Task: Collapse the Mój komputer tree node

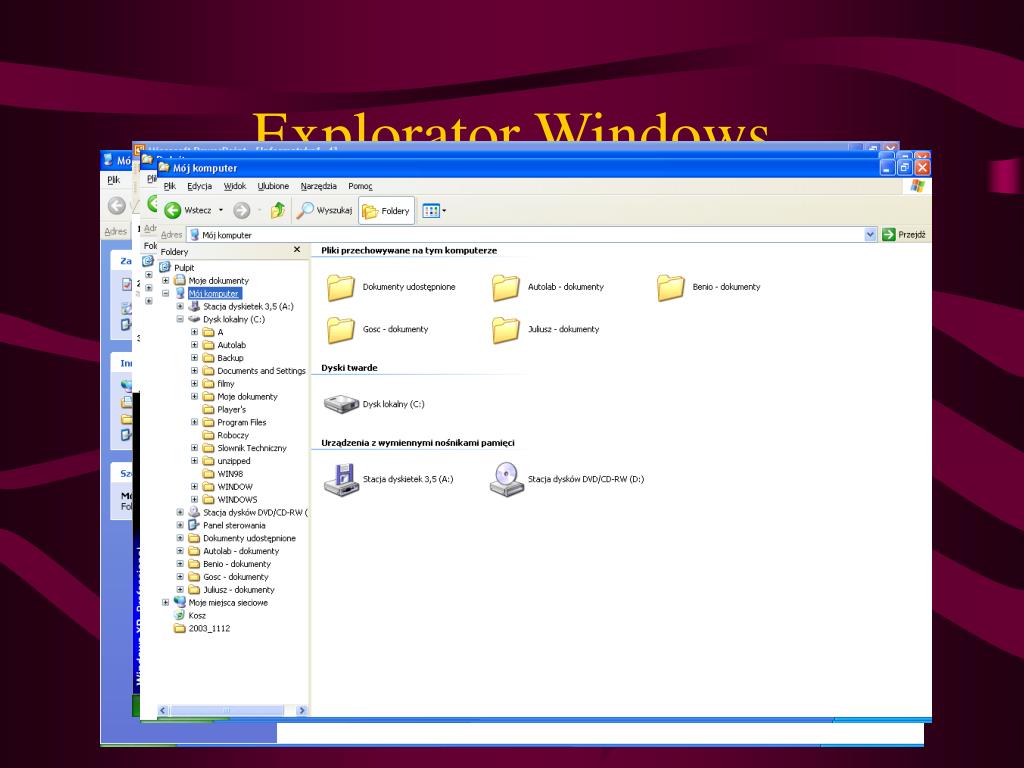Action: [165, 293]
